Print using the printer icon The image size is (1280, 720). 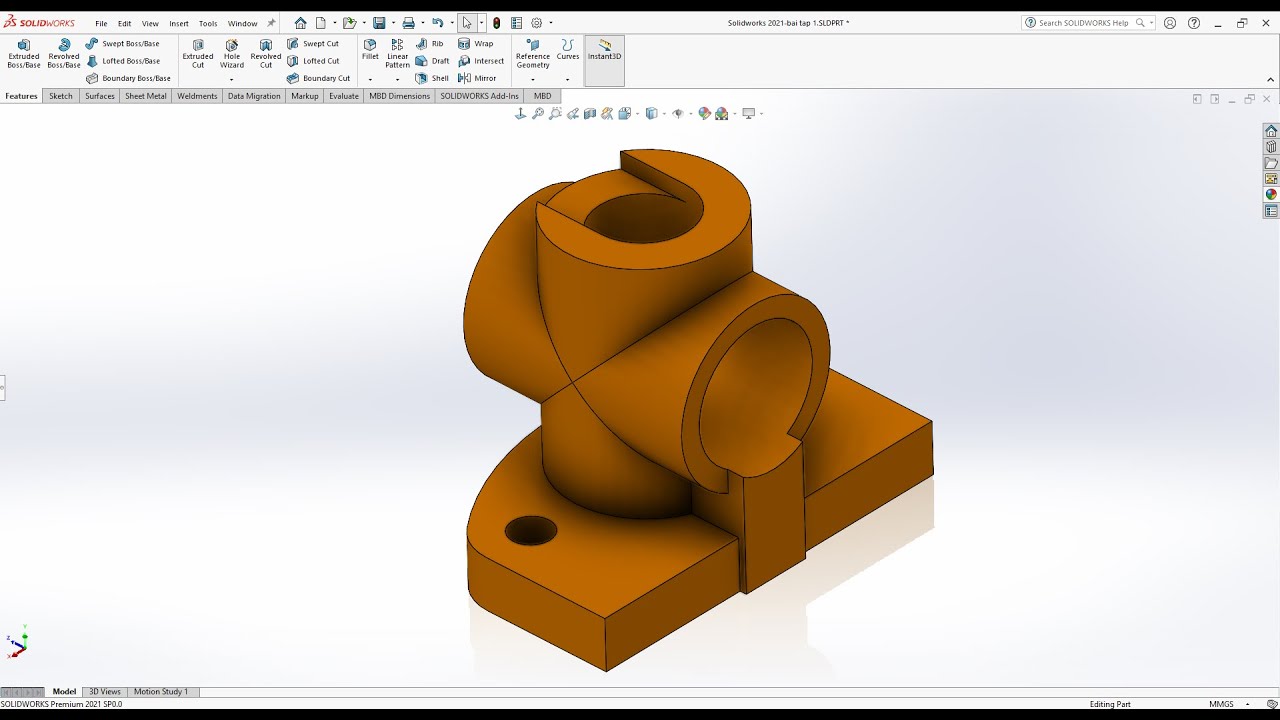click(x=408, y=23)
